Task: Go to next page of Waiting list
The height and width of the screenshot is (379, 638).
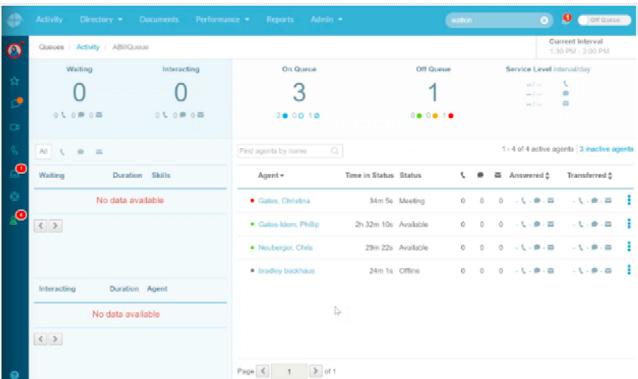Action: (55, 226)
